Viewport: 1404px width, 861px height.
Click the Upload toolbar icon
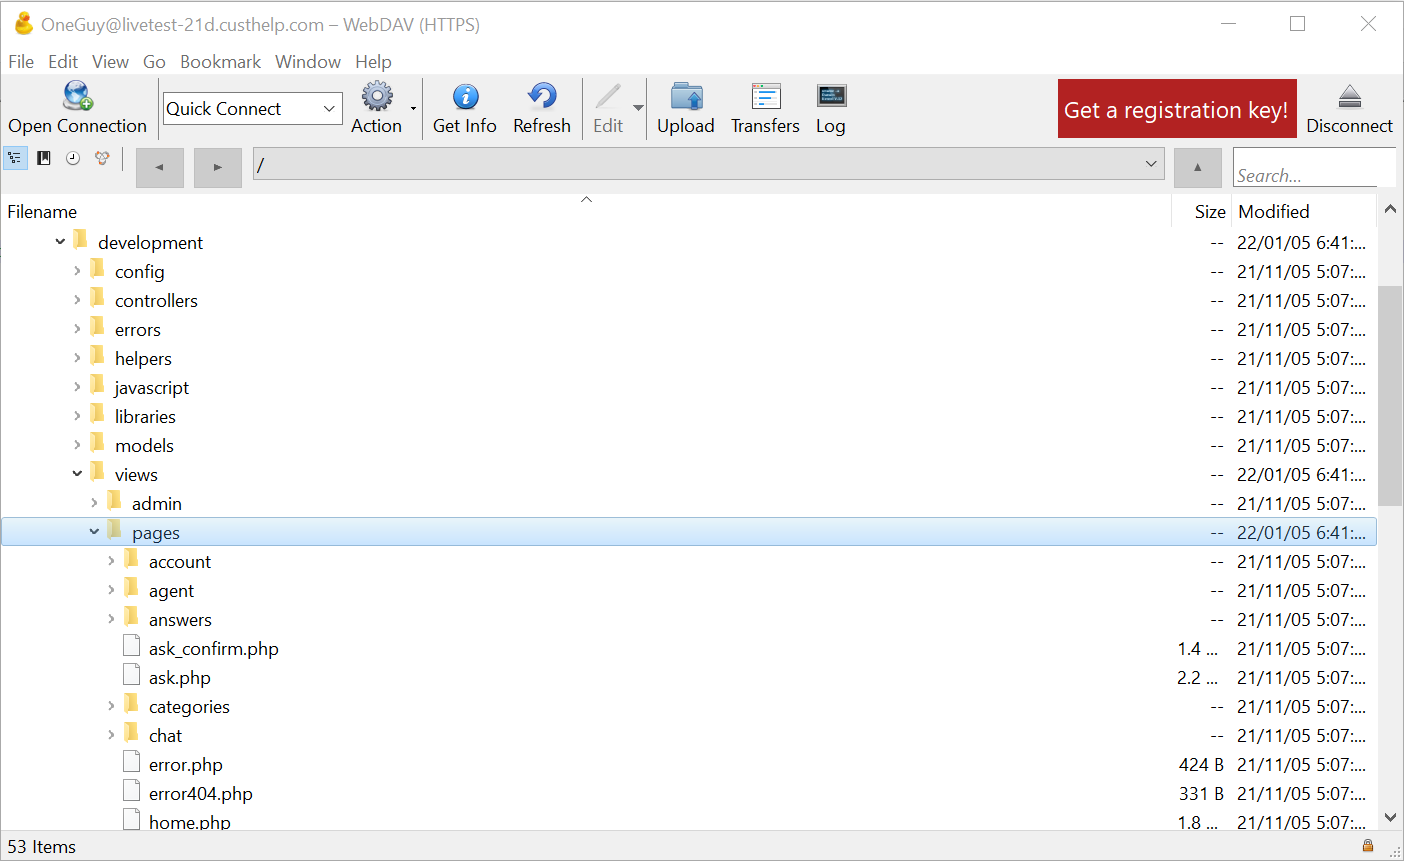pyautogui.click(x=686, y=96)
